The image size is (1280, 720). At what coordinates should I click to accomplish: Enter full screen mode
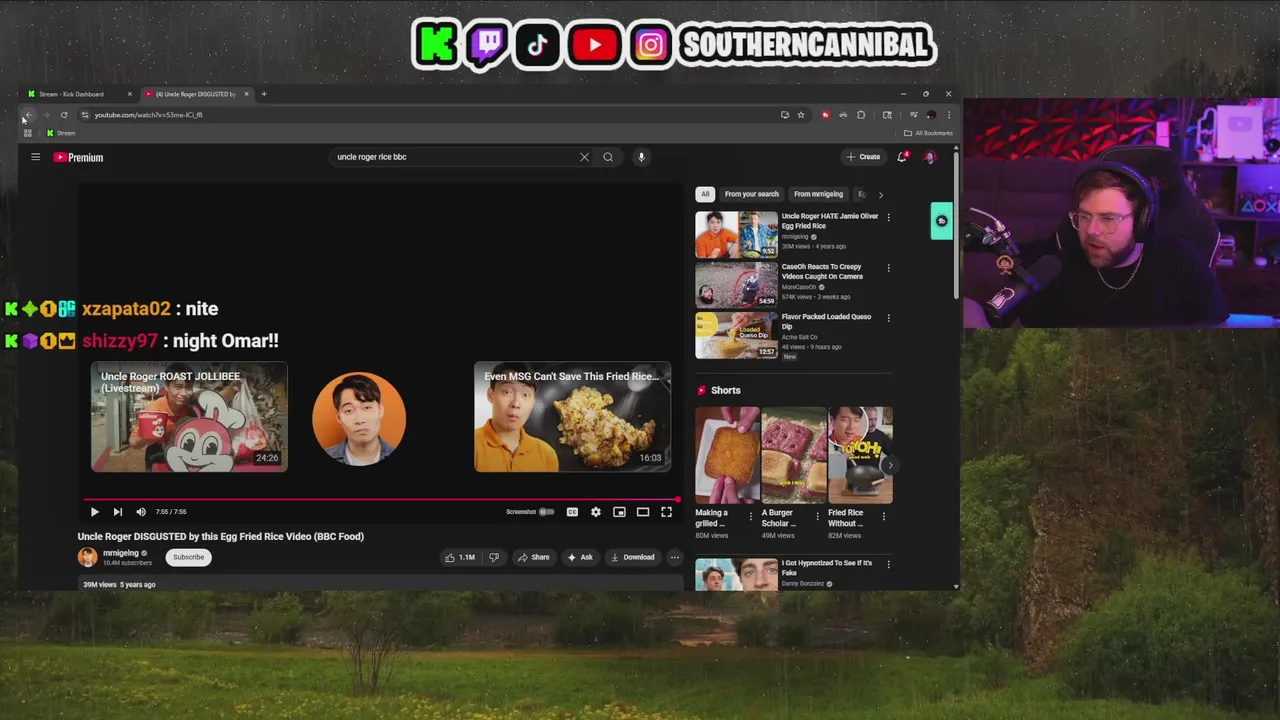point(667,512)
